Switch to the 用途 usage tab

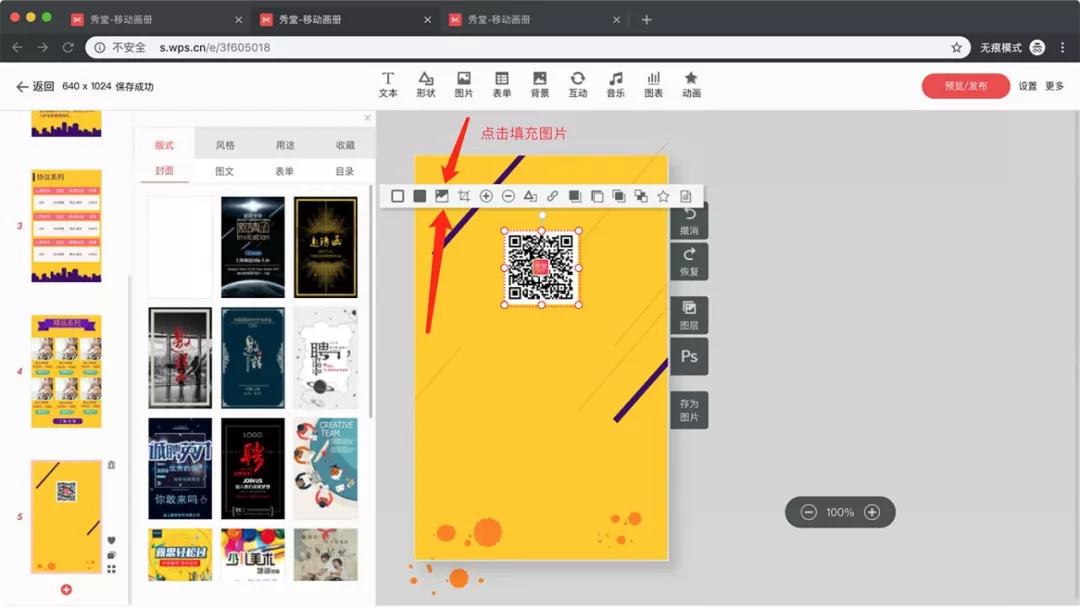coord(284,145)
